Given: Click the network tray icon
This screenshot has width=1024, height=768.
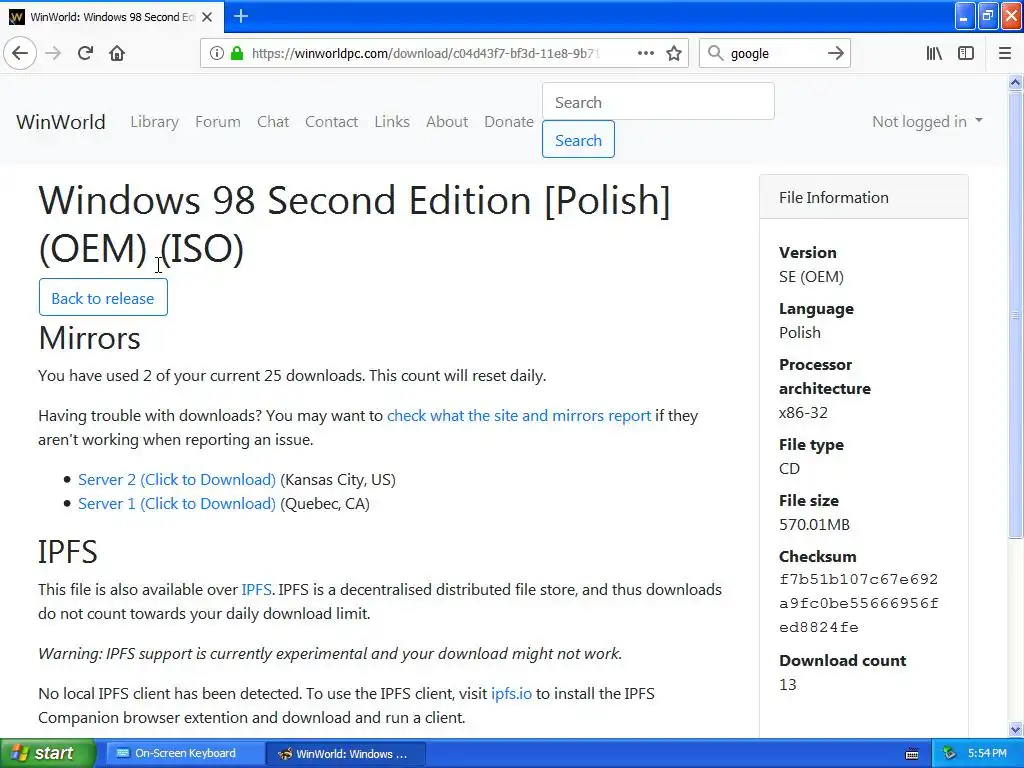Looking at the screenshot, I should (x=950, y=754).
